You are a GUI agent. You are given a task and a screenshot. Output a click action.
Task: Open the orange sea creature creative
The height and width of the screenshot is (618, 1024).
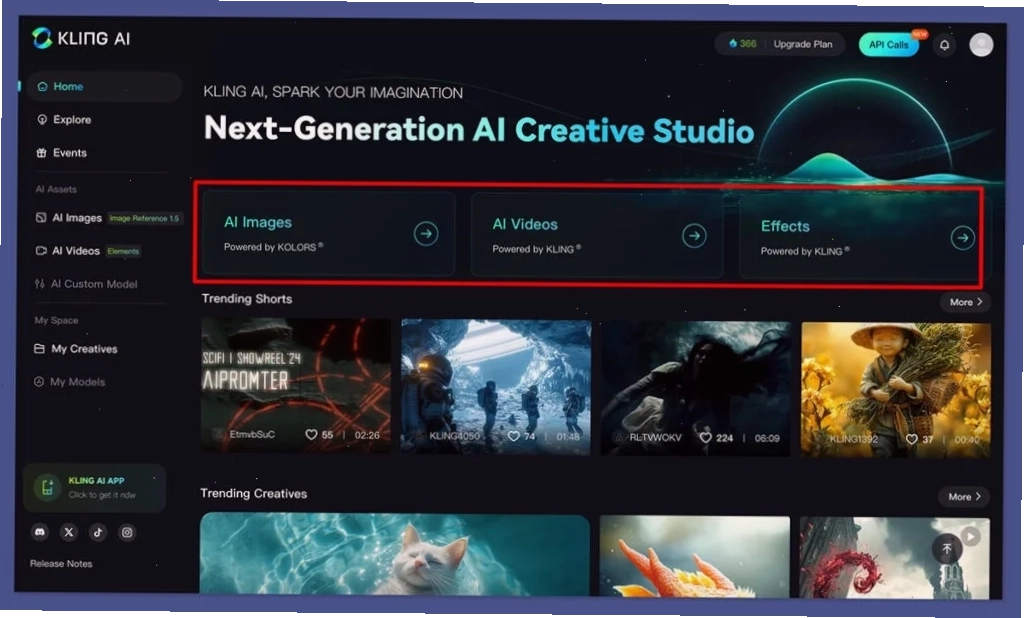tap(694, 557)
